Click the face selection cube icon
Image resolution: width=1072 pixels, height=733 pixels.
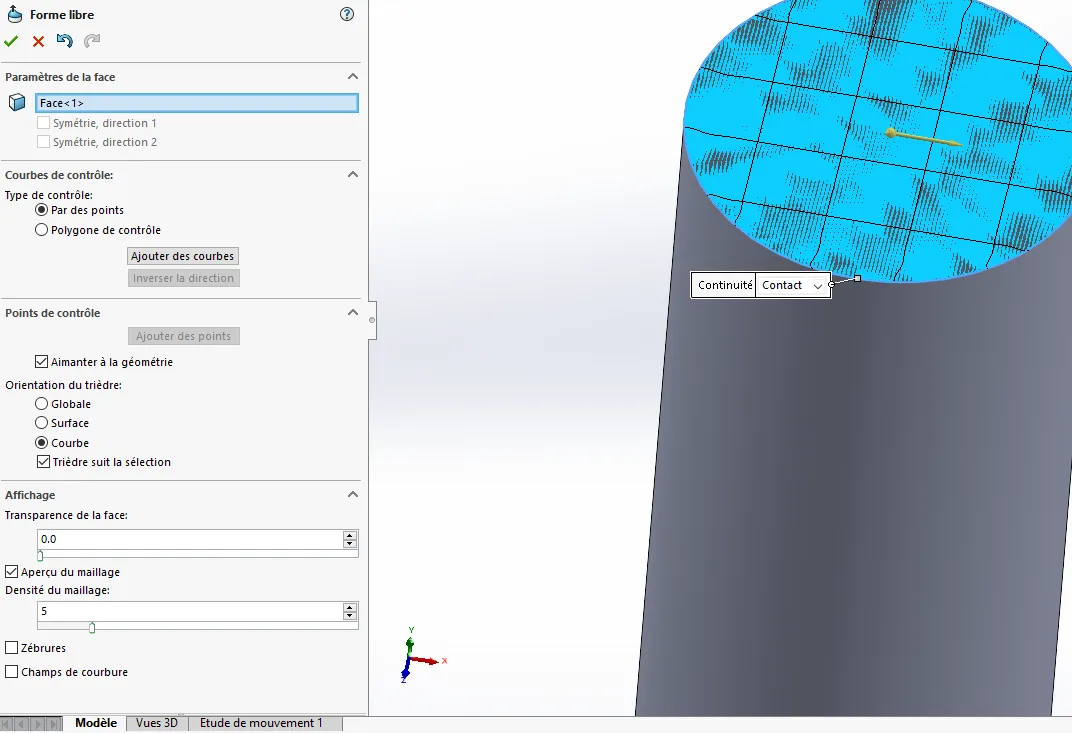pyautogui.click(x=17, y=103)
